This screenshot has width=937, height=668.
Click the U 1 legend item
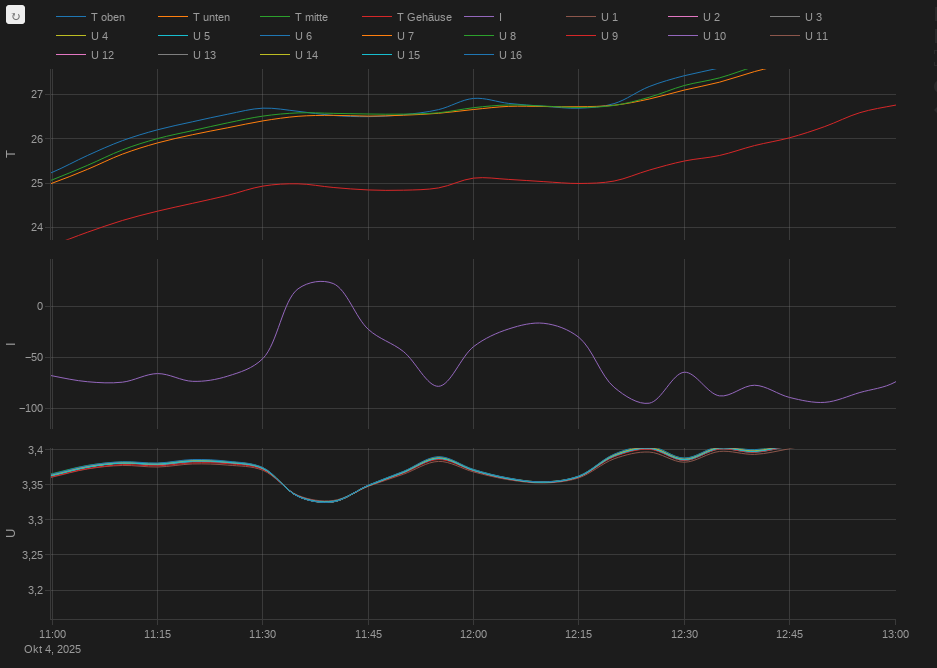(x=609, y=18)
